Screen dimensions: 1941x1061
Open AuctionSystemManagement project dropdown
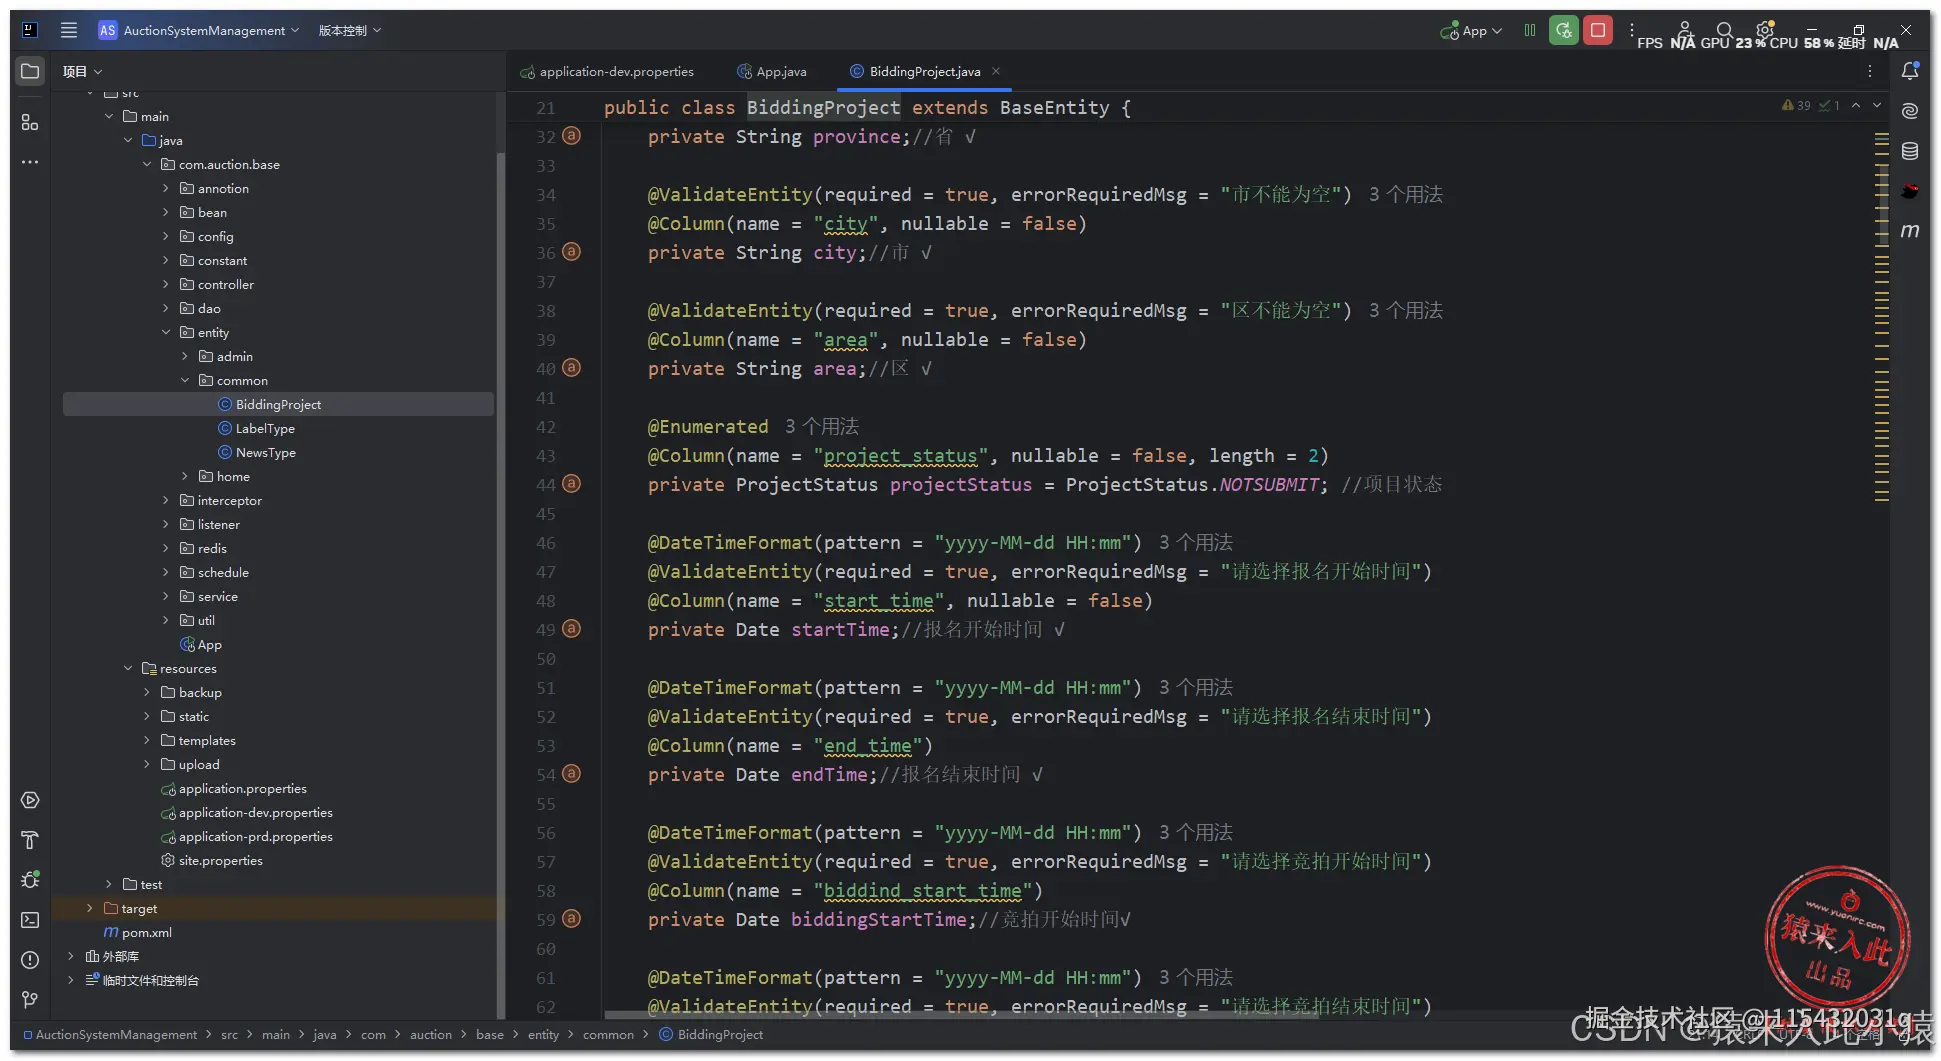199,30
